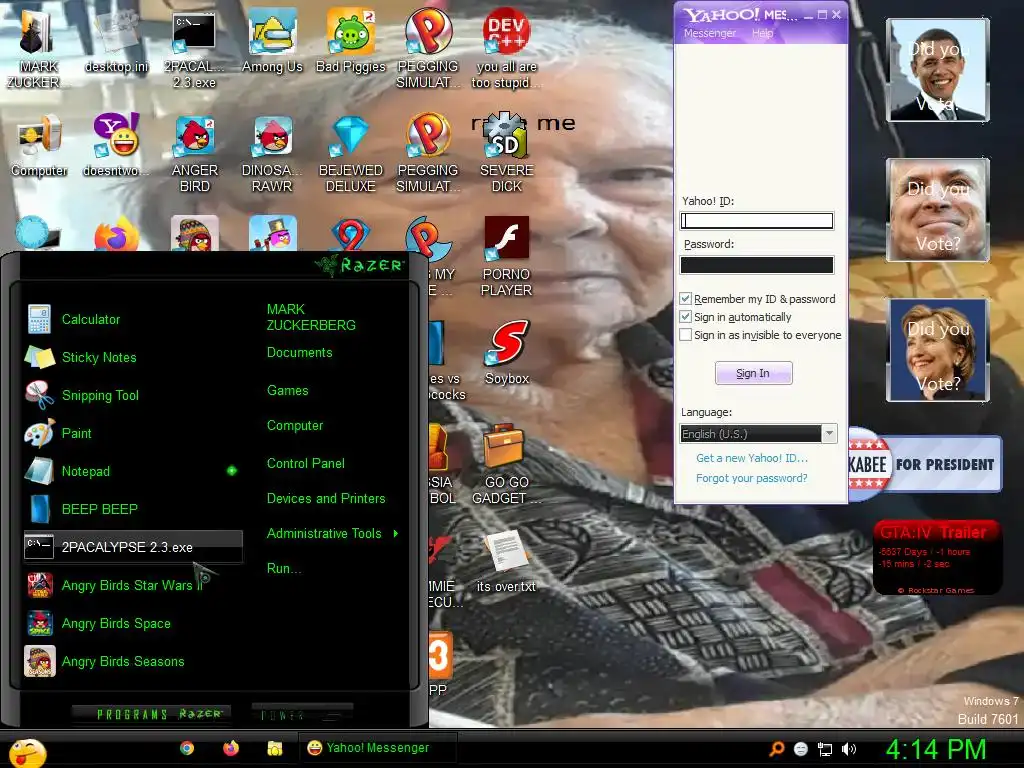Open PEGGING SIMULAT... icon in the top row
The width and height of the screenshot is (1024, 768).
pos(428,50)
